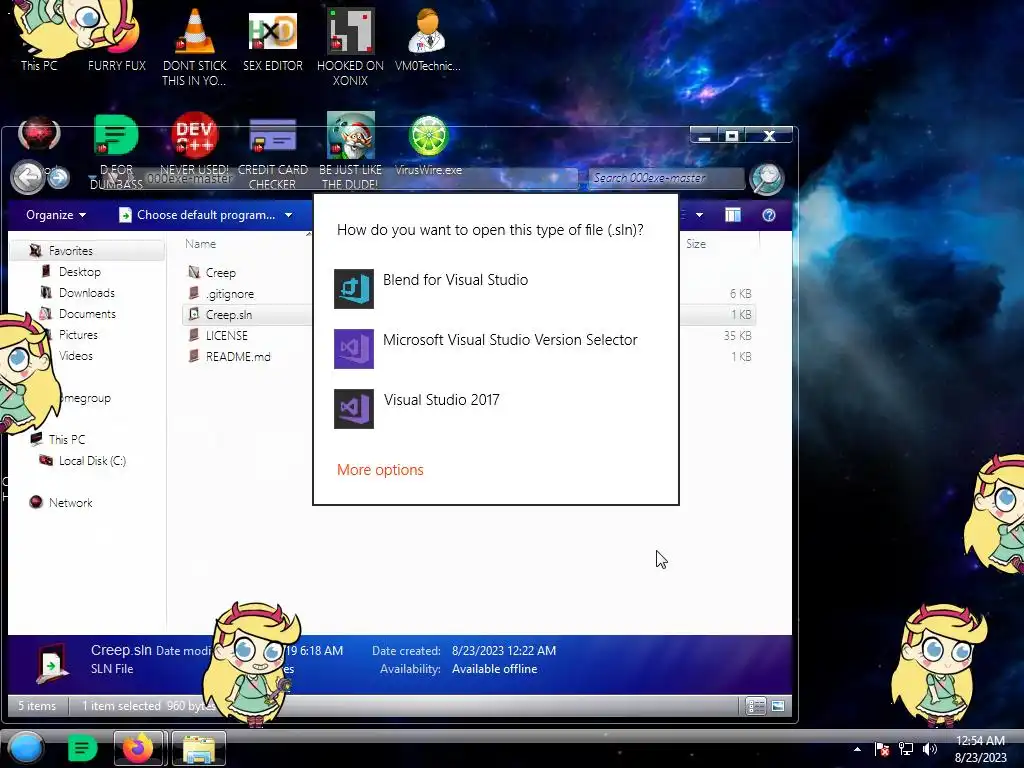Select Local Disk (C:) in navigation pane
Image resolution: width=1024 pixels, height=768 pixels.
tap(92, 460)
